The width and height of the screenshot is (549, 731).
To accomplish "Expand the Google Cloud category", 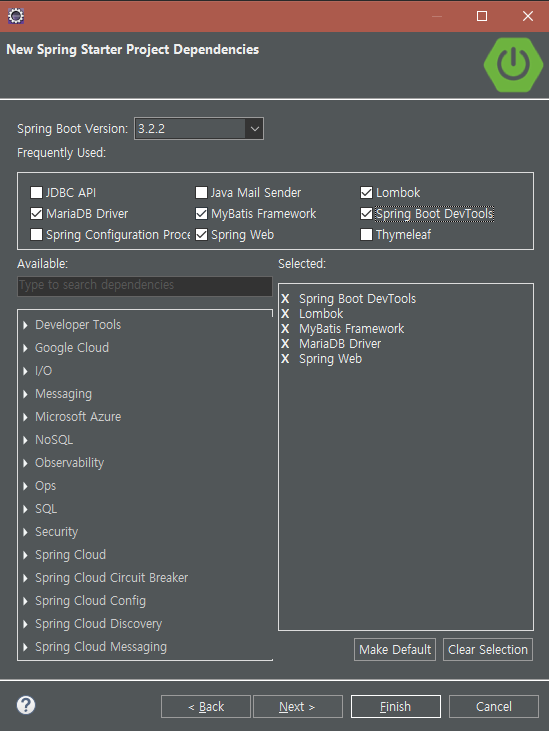I will click(25, 348).
